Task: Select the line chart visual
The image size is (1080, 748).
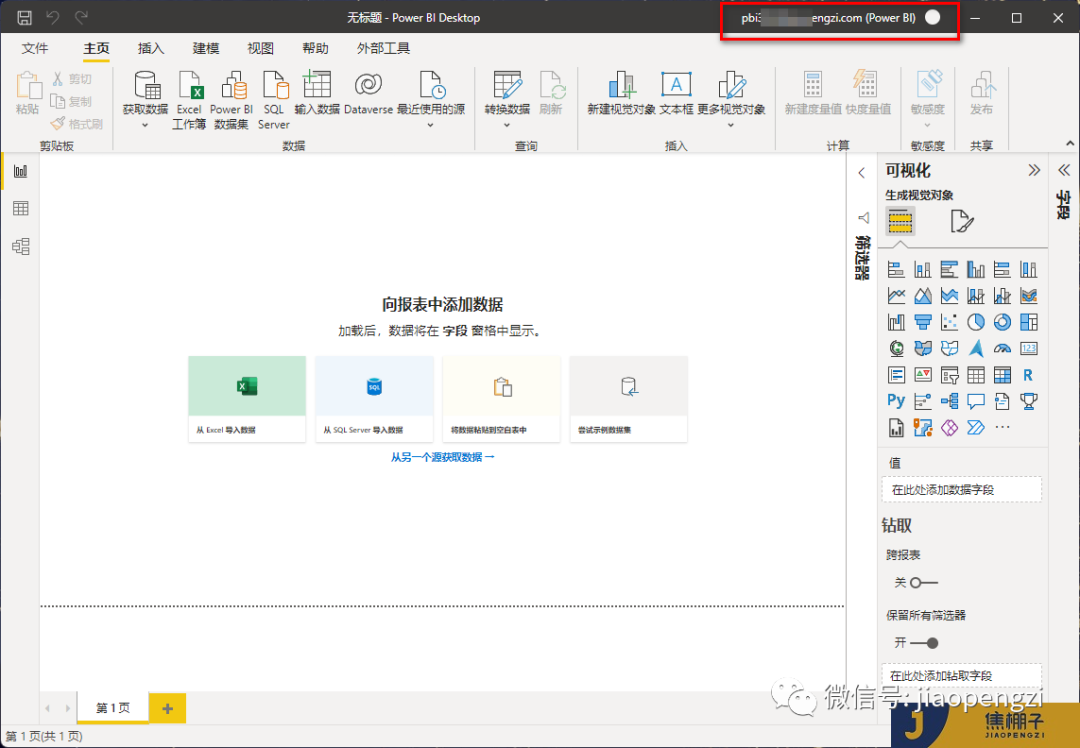Action: (x=896, y=296)
